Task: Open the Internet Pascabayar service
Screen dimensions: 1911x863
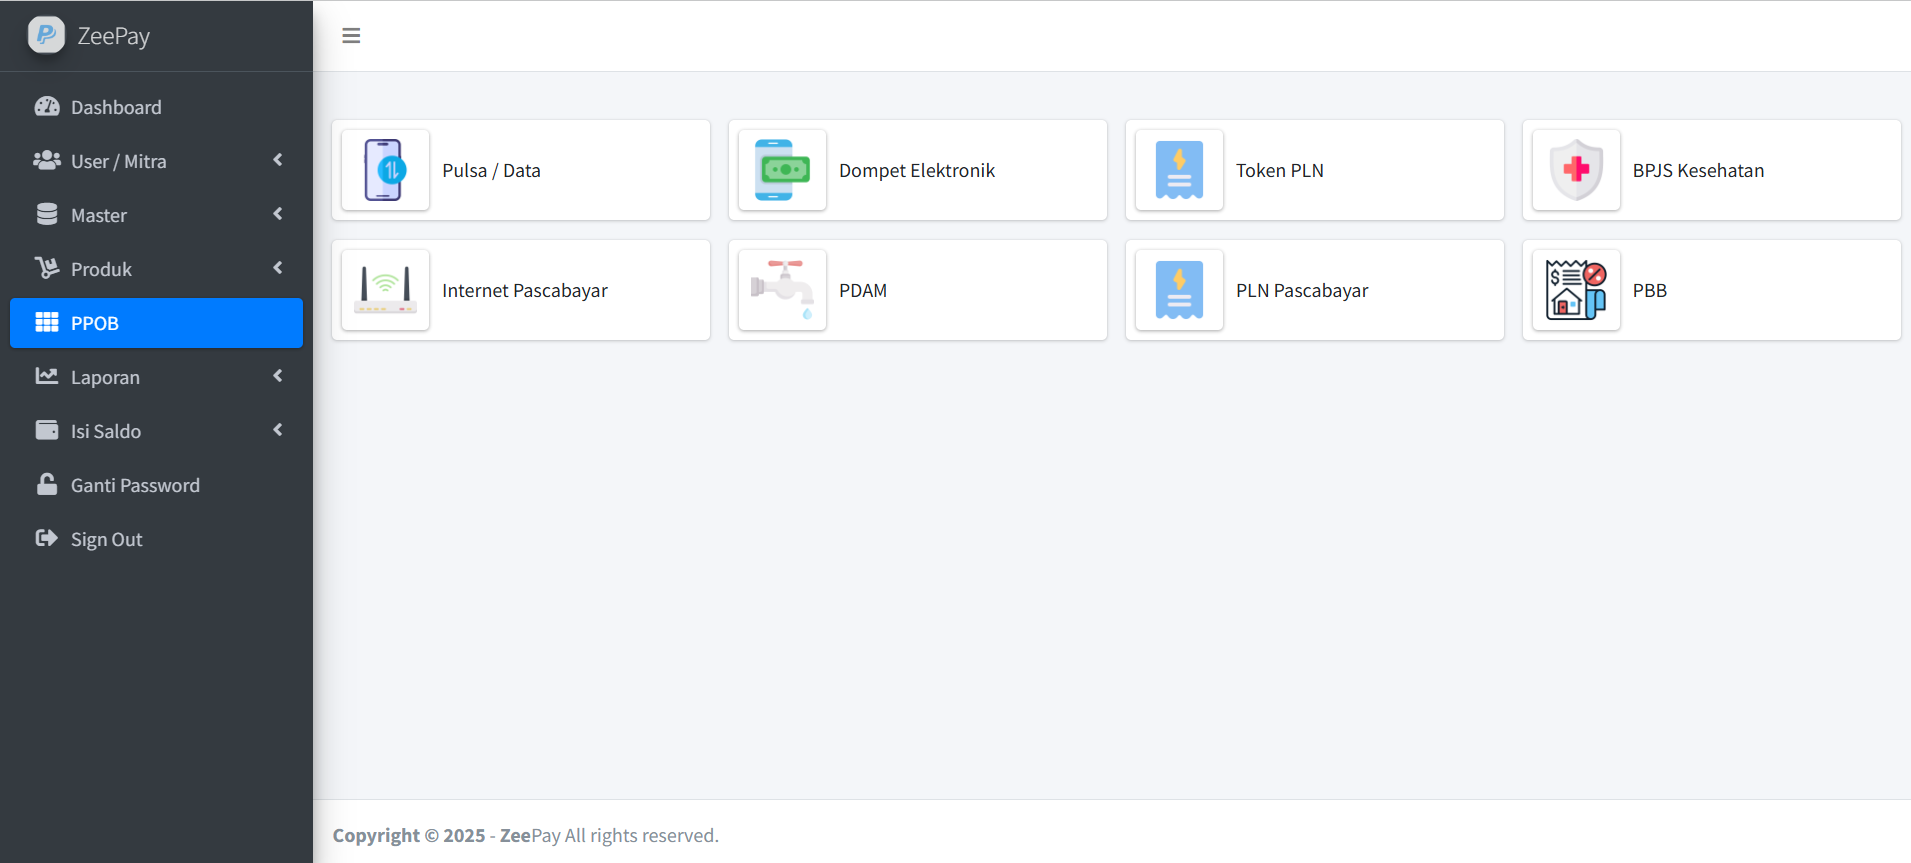Action: 521,290
